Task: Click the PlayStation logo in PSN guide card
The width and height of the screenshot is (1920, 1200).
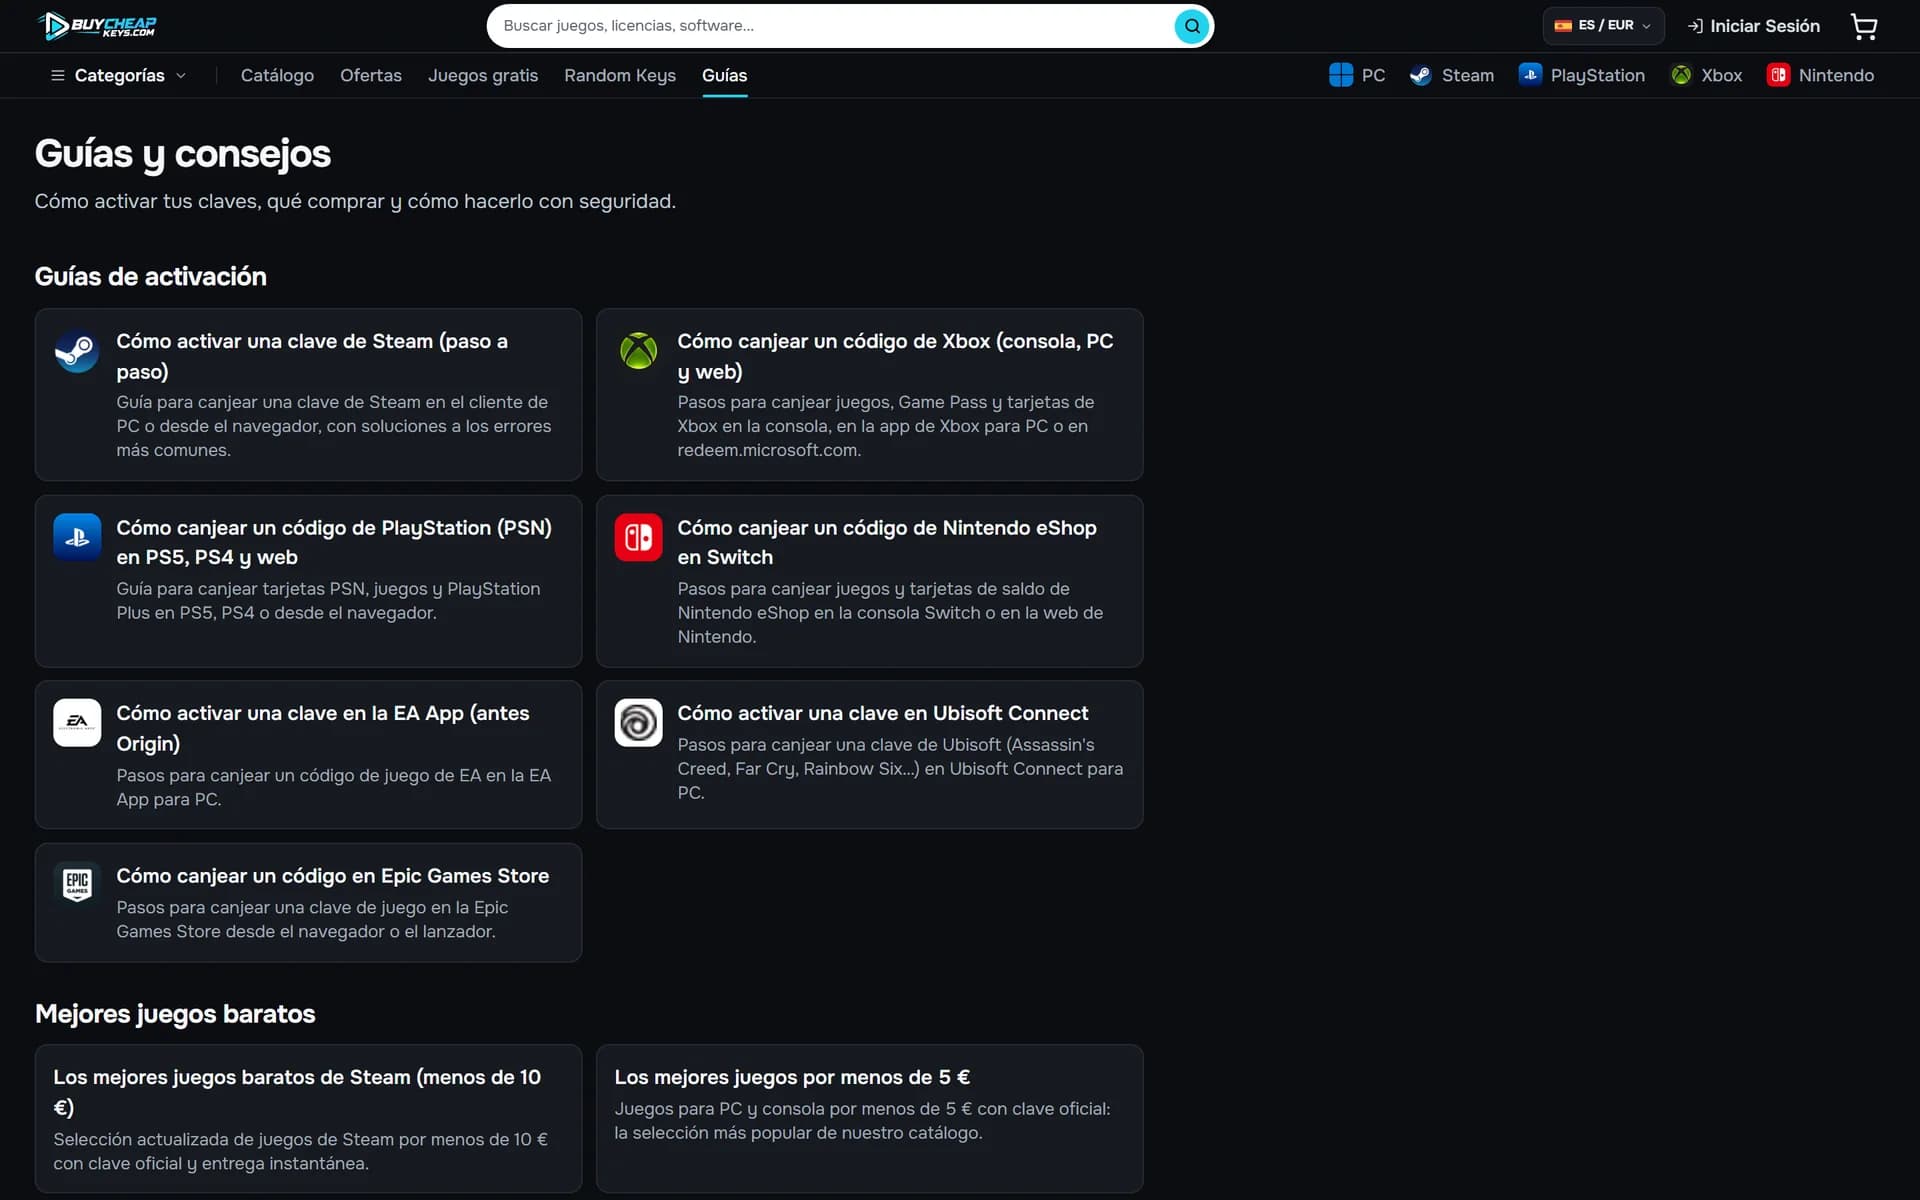Action: coord(77,537)
